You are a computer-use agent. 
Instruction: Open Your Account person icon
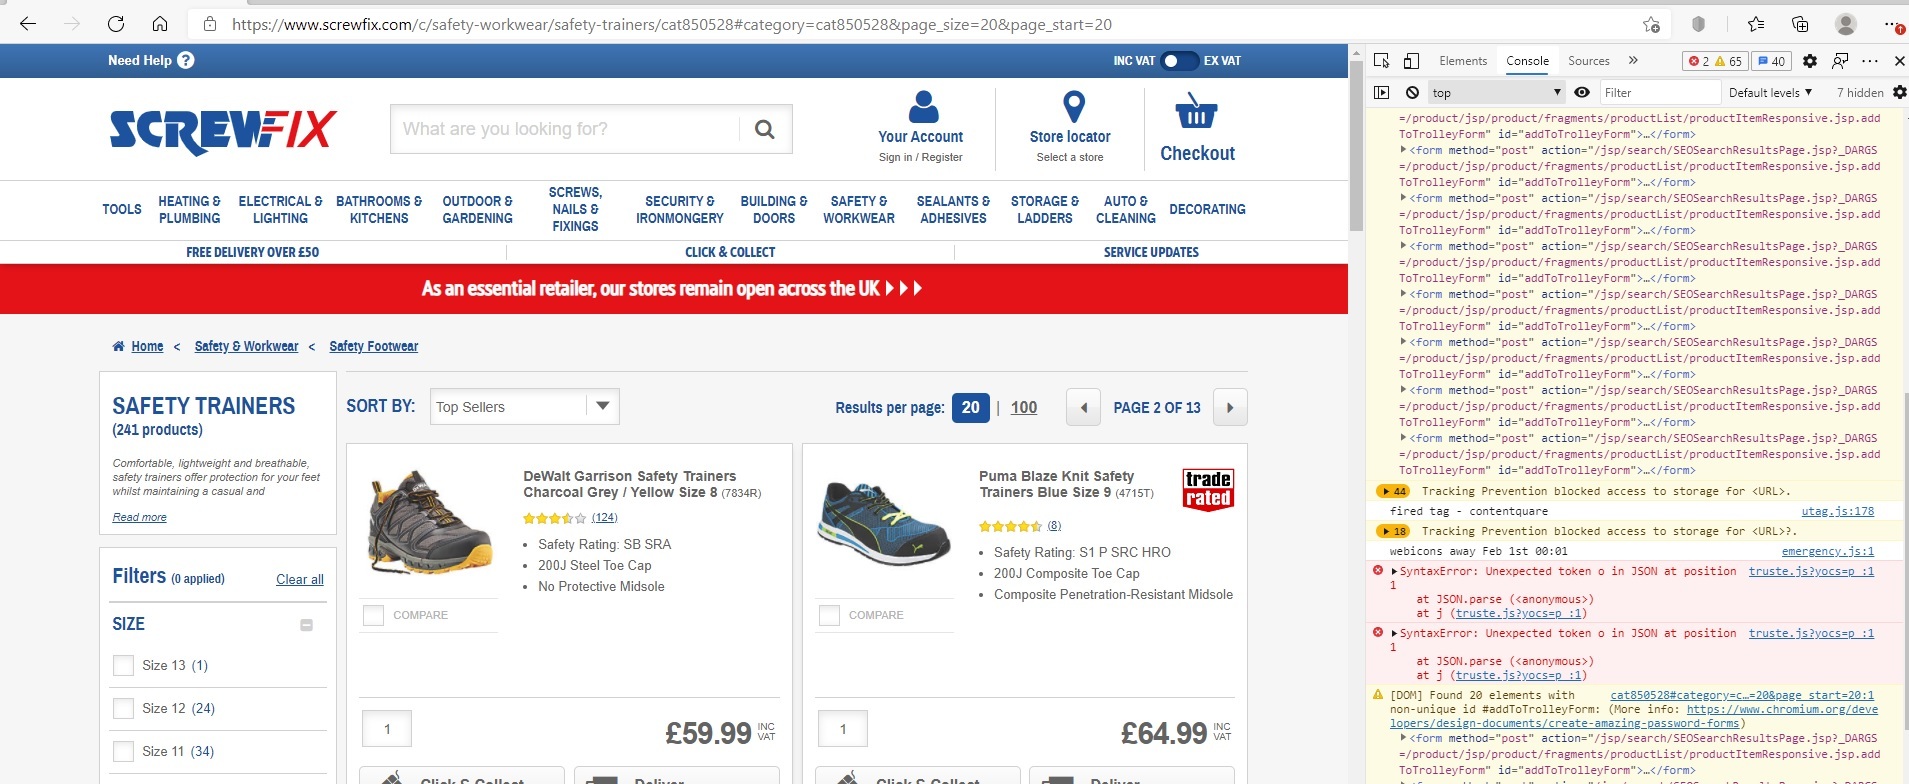pyautogui.click(x=923, y=107)
